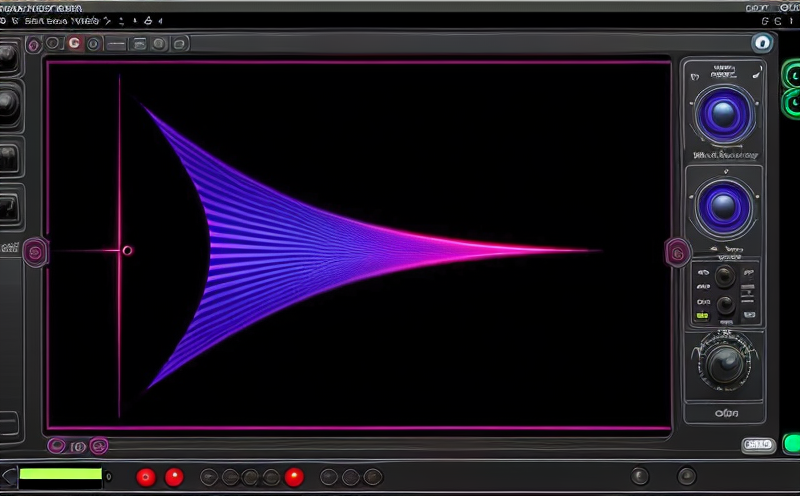Toggle the second red LED button in bottom bar
This screenshot has width=800, height=496.
click(174, 477)
